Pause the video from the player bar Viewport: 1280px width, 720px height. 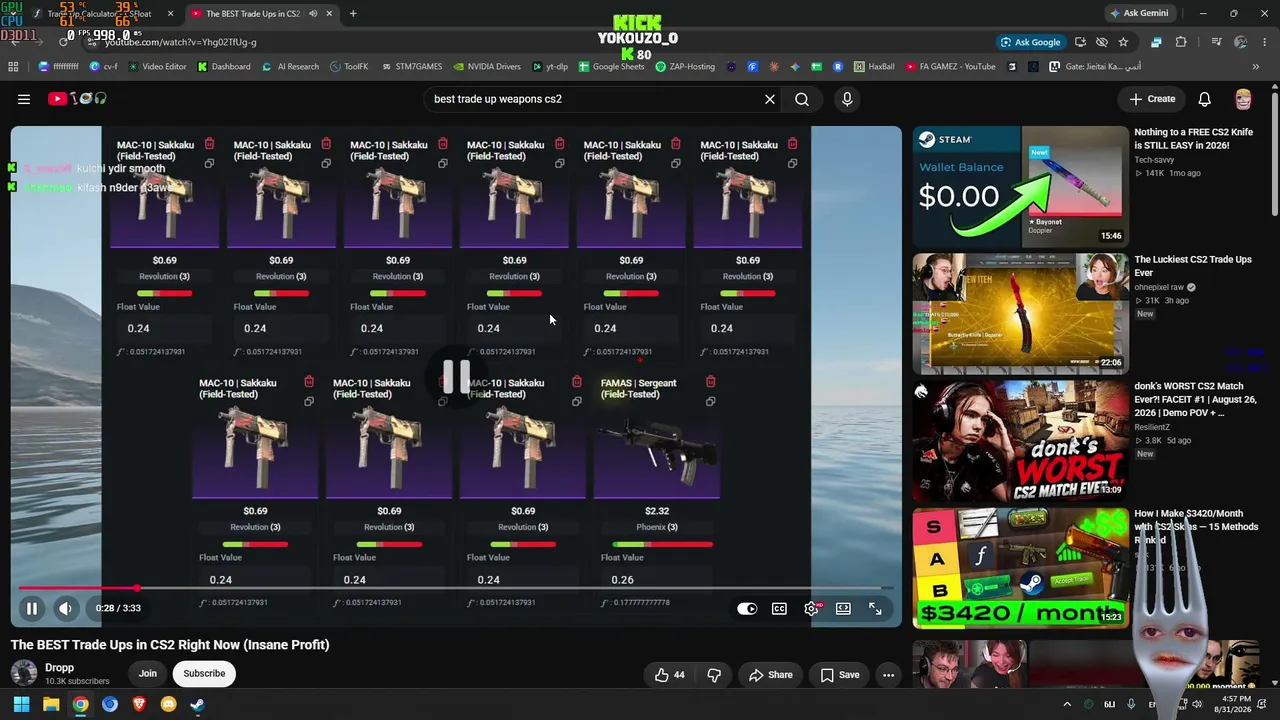[32, 608]
